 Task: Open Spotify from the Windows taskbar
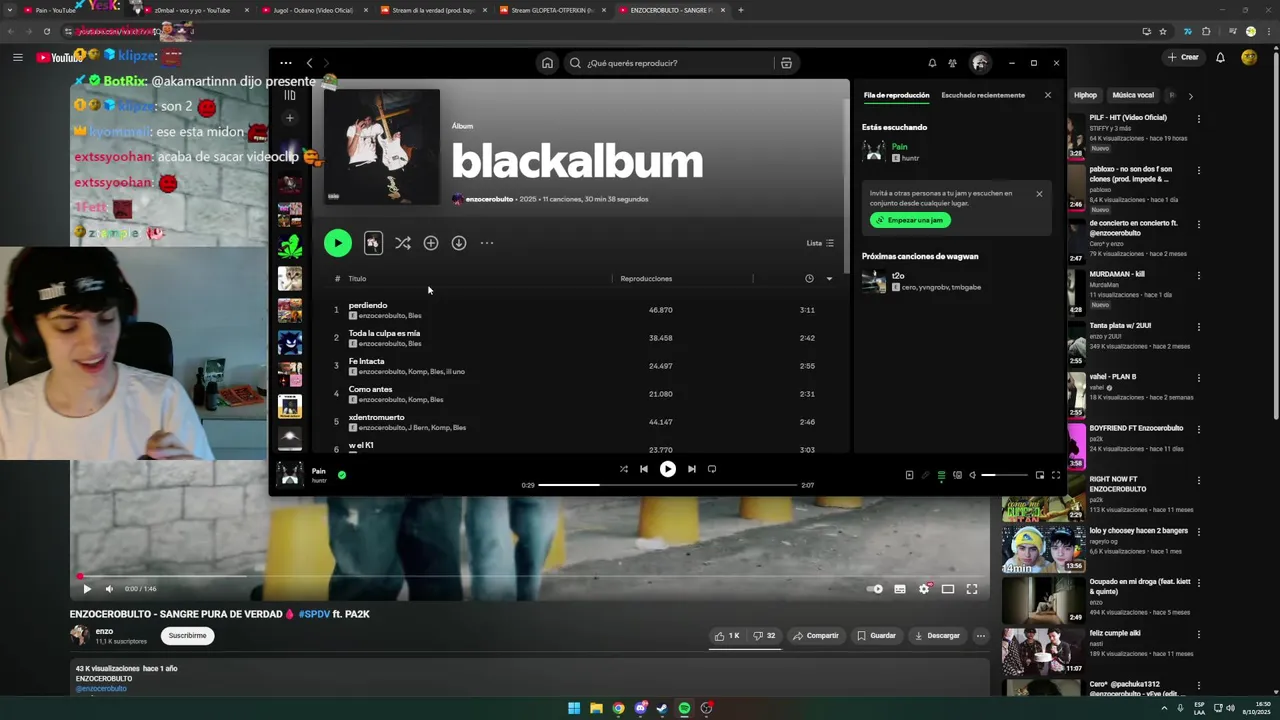684,708
